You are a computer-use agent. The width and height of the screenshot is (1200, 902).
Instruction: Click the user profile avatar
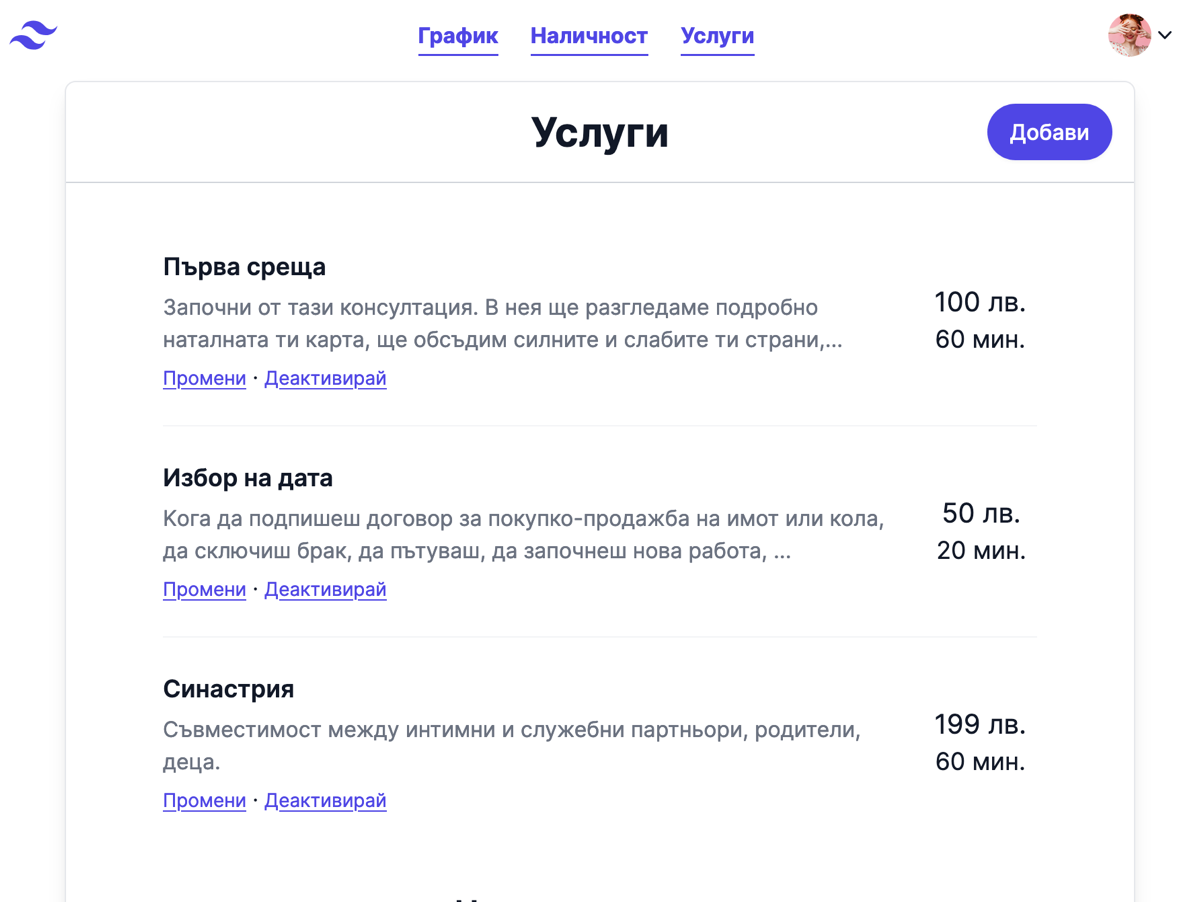(x=1128, y=35)
